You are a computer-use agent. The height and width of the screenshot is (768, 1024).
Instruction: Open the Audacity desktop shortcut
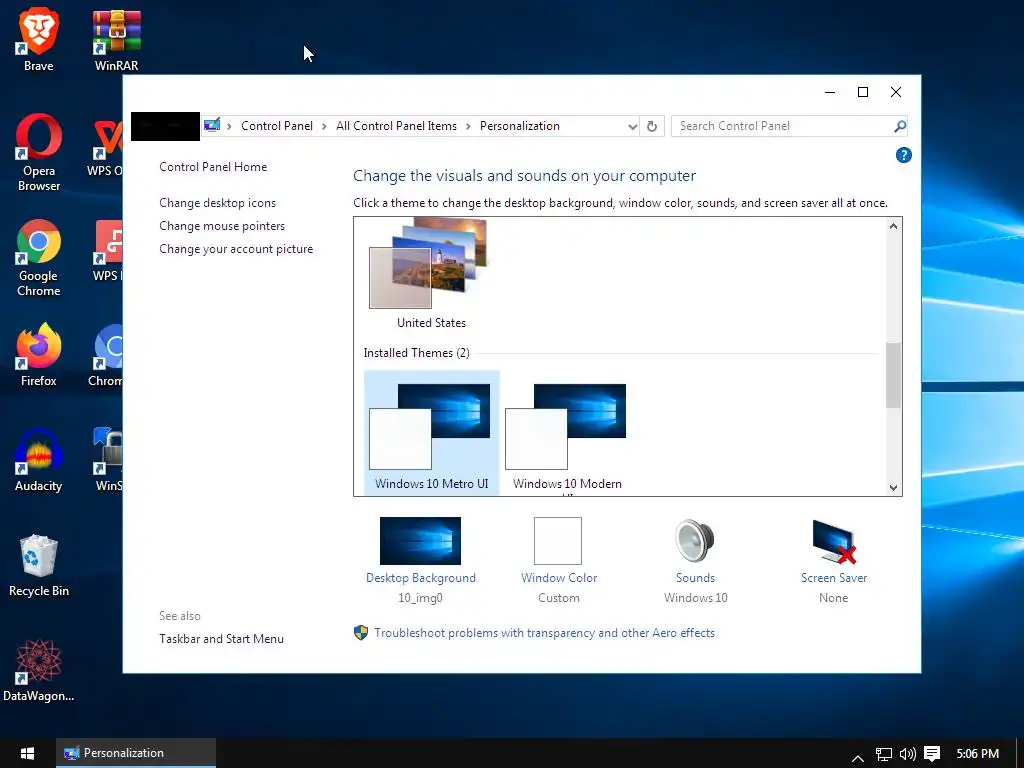coord(39,460)
